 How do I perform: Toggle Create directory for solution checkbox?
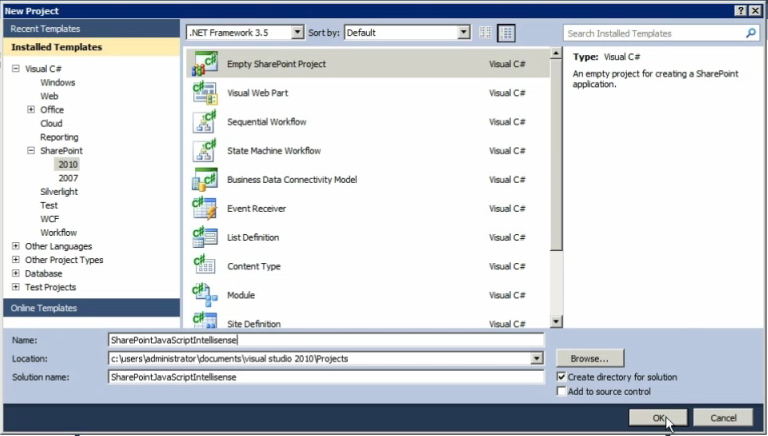[561, 377]
